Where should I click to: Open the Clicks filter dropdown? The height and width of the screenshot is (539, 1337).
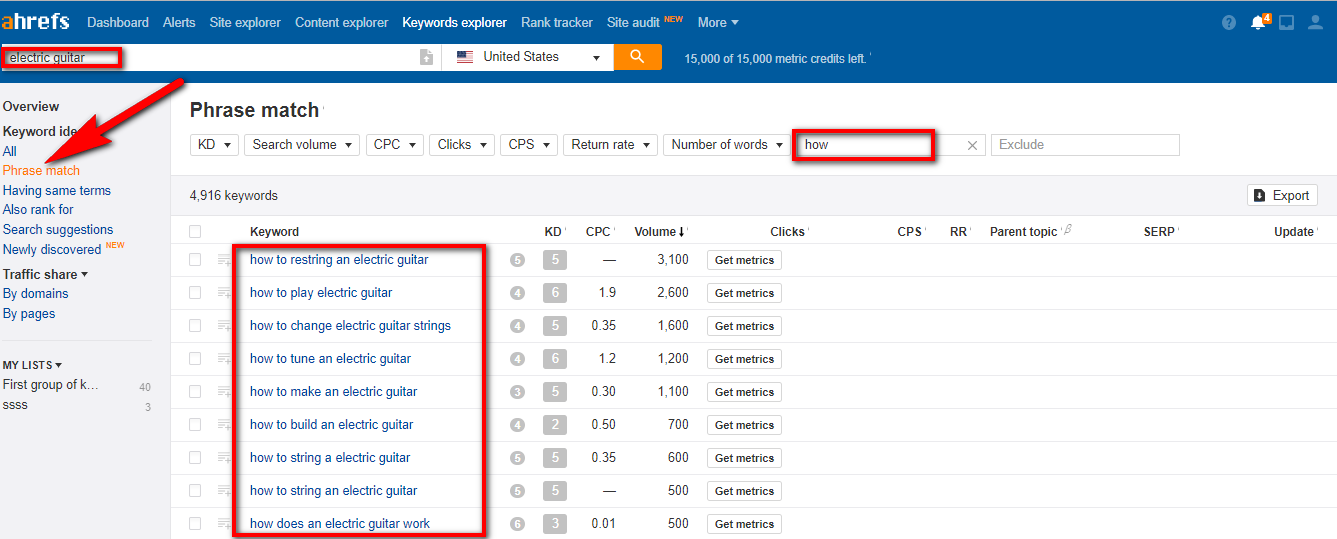pyautogui.click(x=462, y=145)
